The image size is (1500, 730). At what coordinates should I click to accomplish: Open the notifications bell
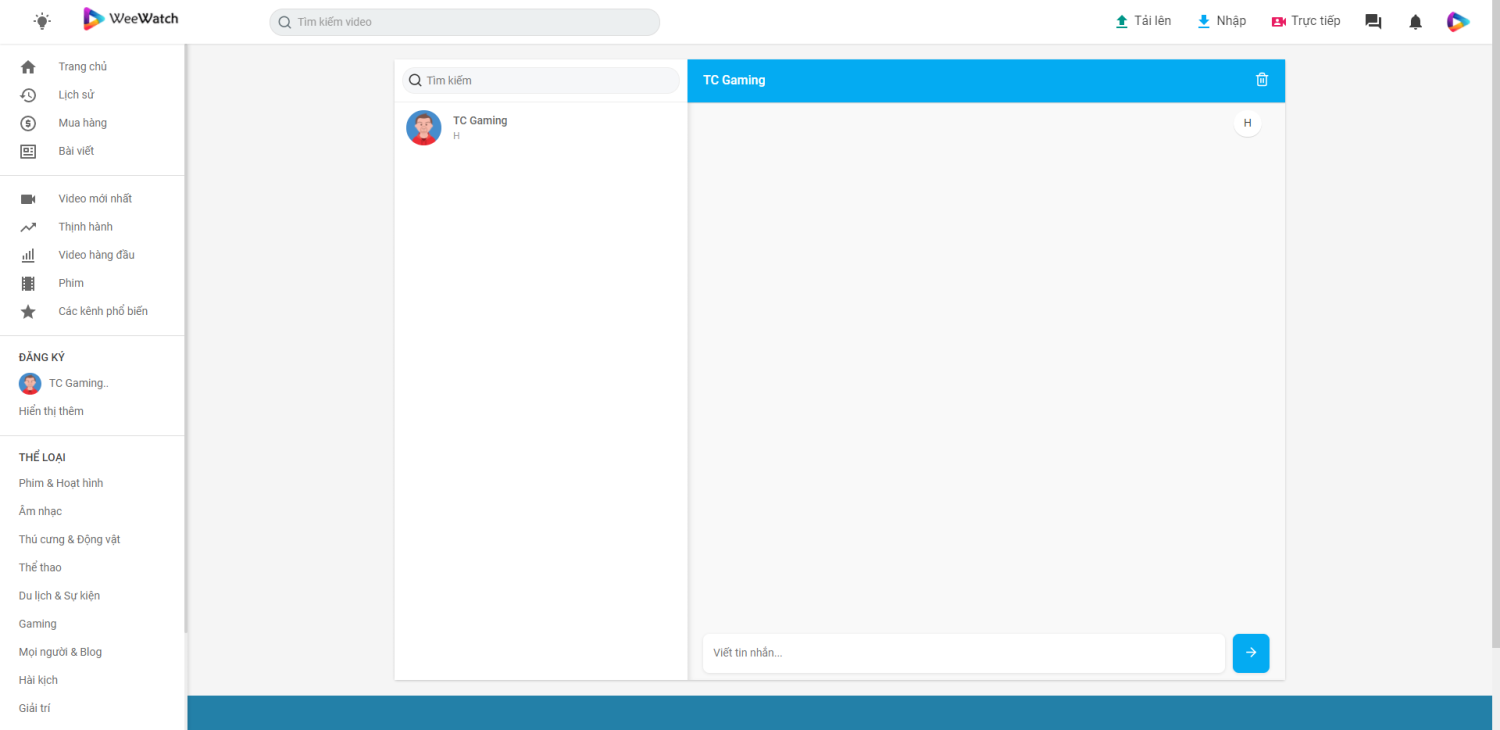pos(1415,22)
